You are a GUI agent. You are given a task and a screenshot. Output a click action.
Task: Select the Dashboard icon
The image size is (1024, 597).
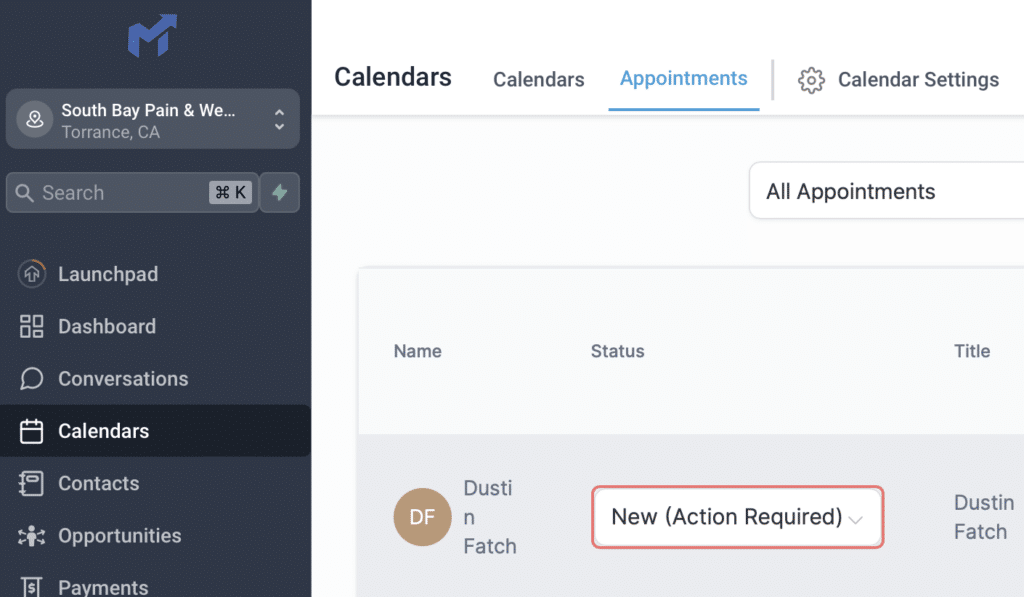pos(31,326)
